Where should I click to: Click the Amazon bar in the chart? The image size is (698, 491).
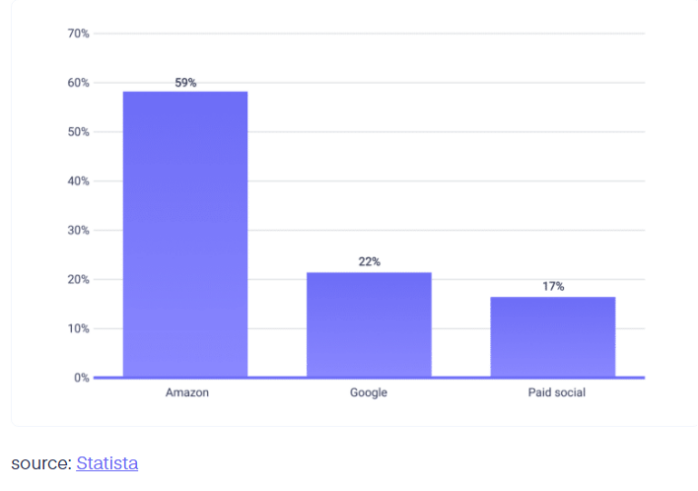(185, 235)
